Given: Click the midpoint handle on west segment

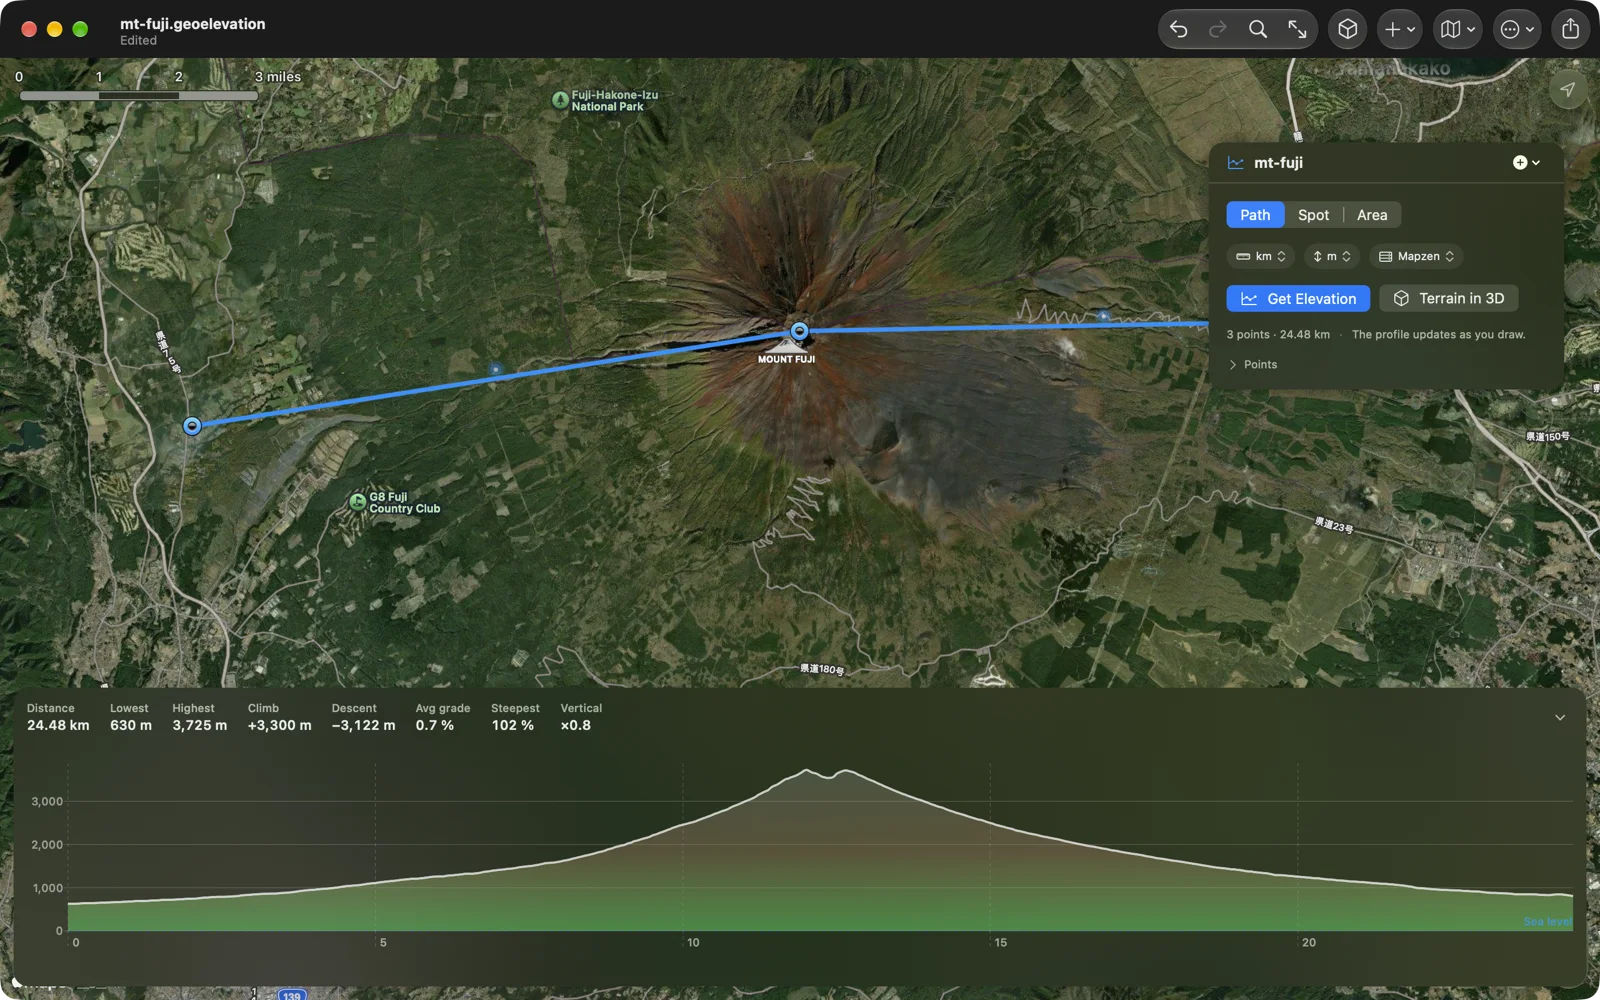Looking at the screenshot, I should (496, 369).
